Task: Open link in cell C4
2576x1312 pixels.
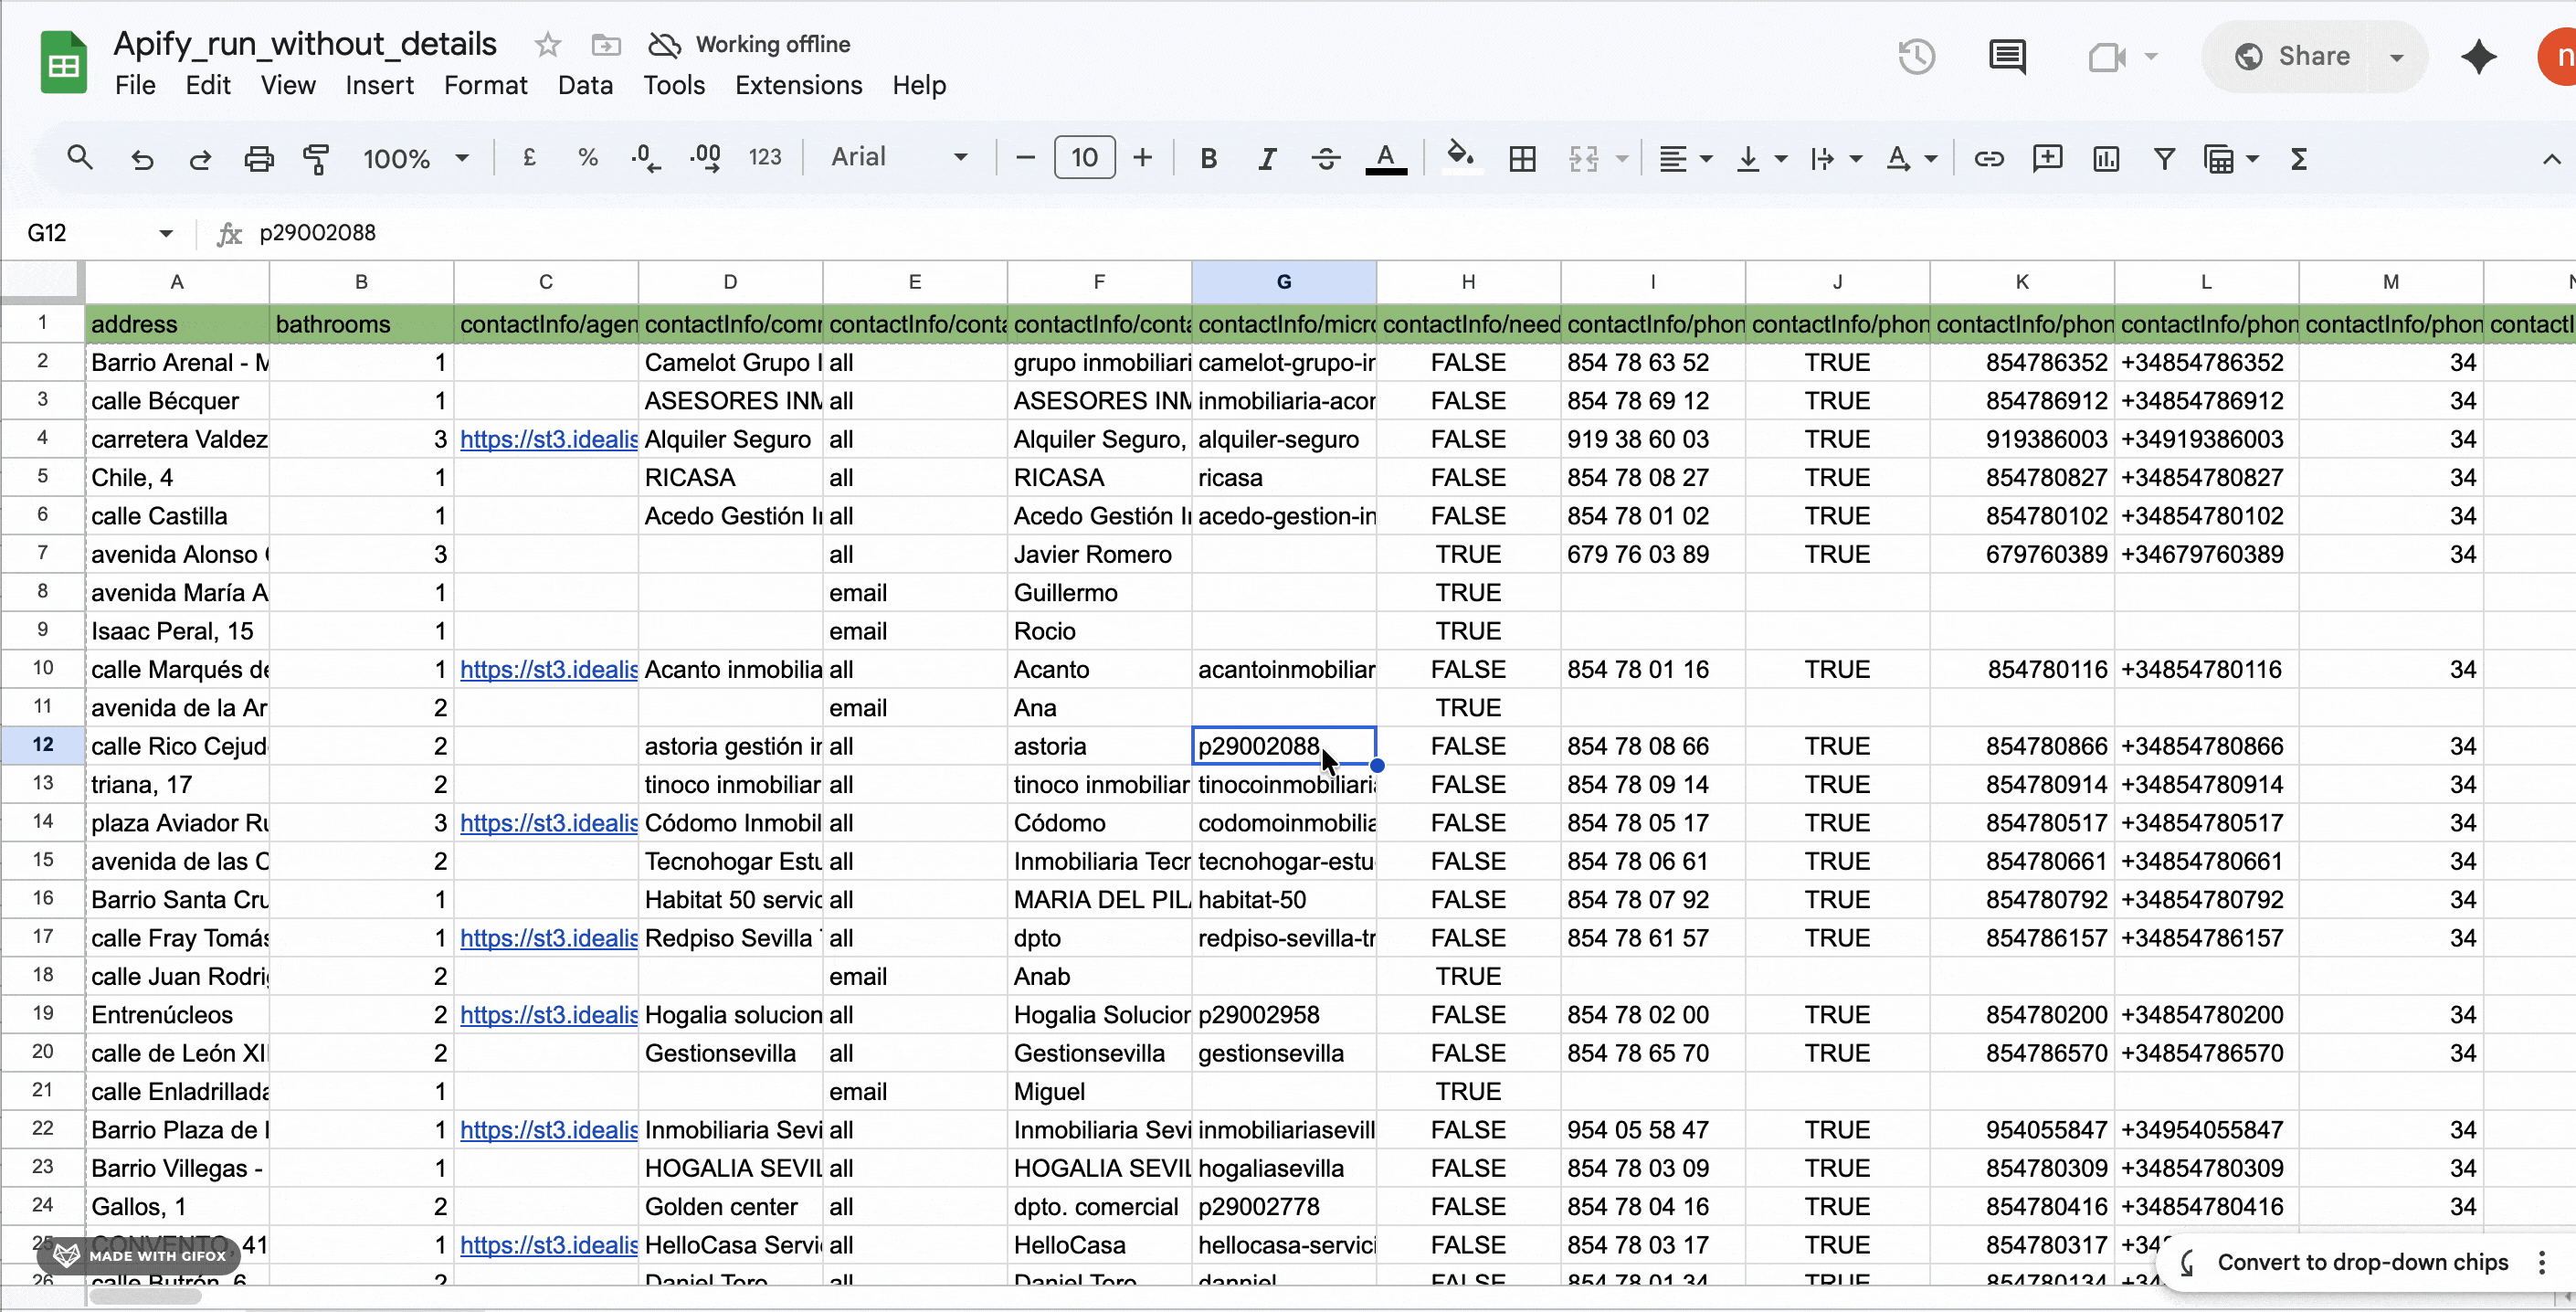Action: pos(548,439)
